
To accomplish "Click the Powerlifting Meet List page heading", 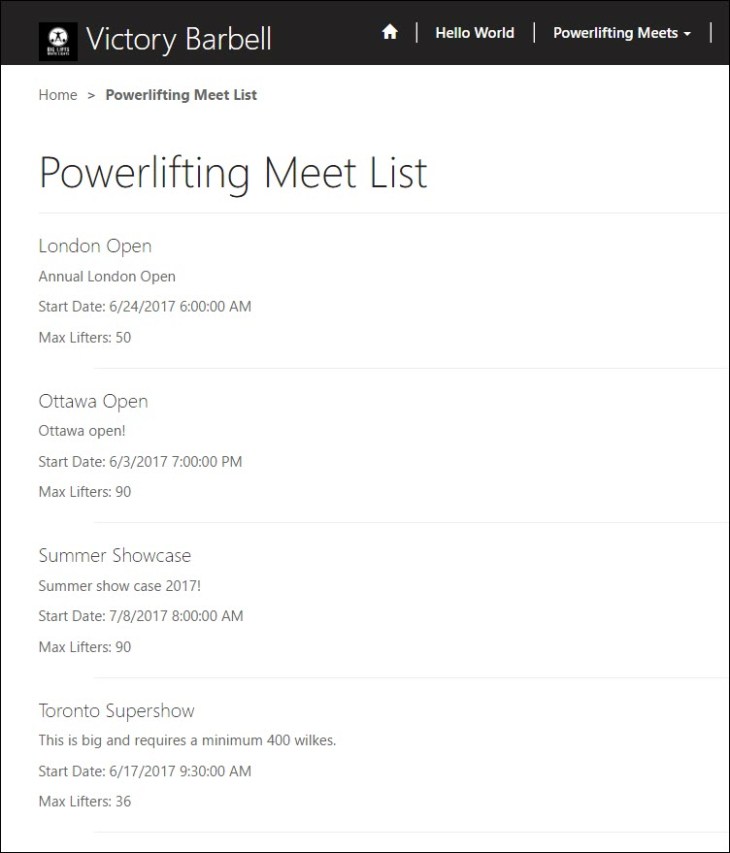I will [232, 173].
